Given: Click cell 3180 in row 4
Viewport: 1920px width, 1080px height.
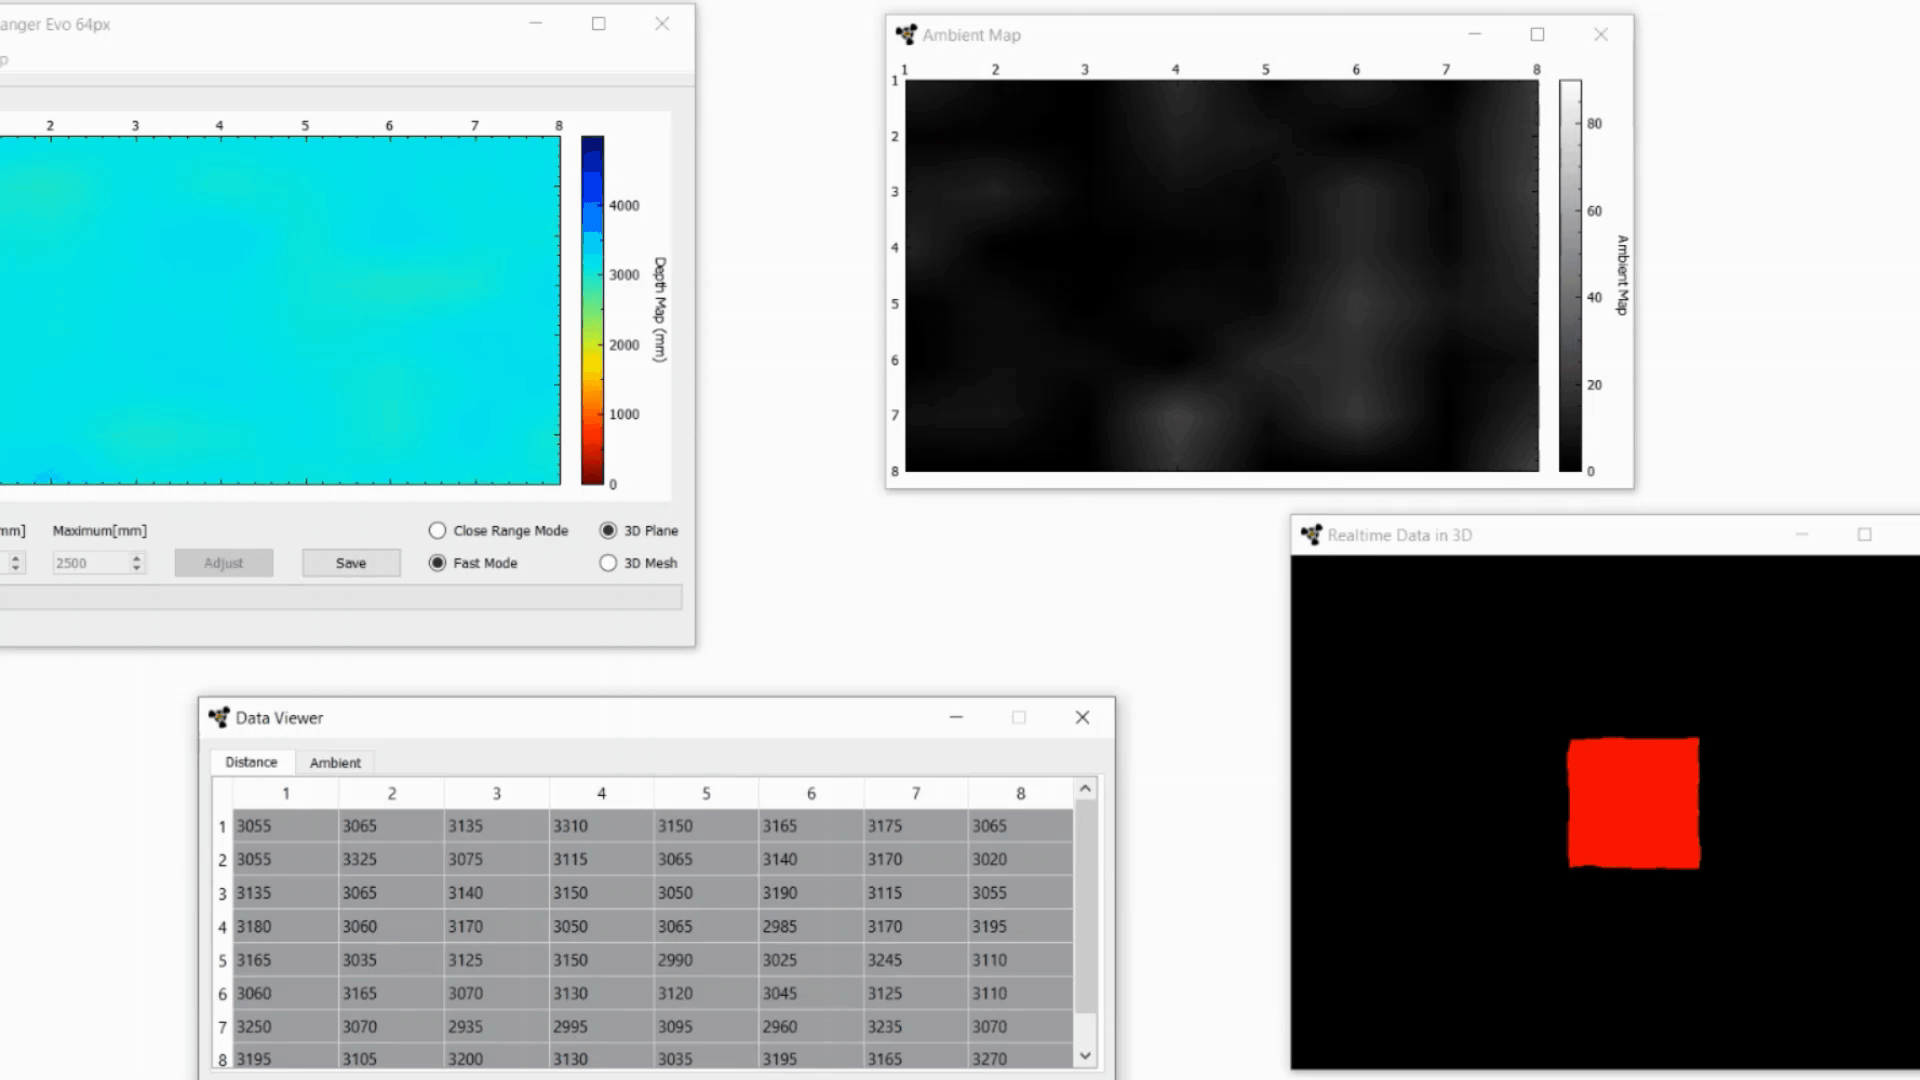Looking at the screenshot, I should tap(286, 926).
